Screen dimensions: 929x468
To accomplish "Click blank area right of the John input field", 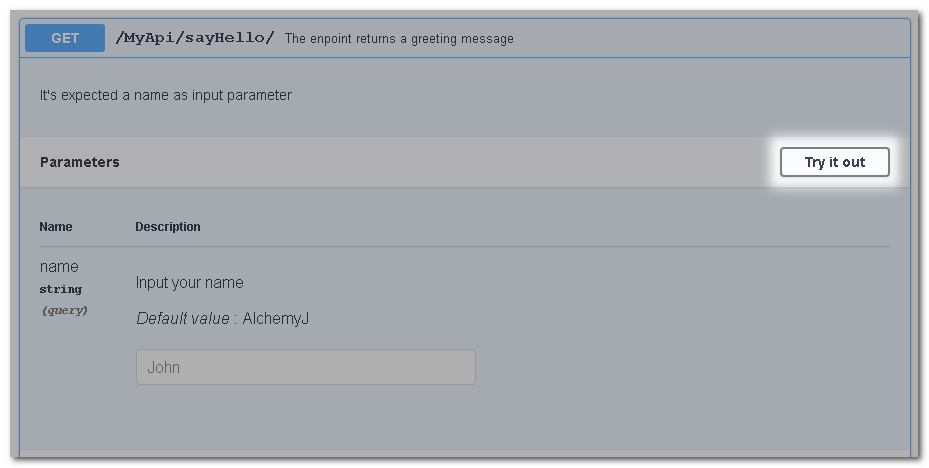I will coord(680,367).
